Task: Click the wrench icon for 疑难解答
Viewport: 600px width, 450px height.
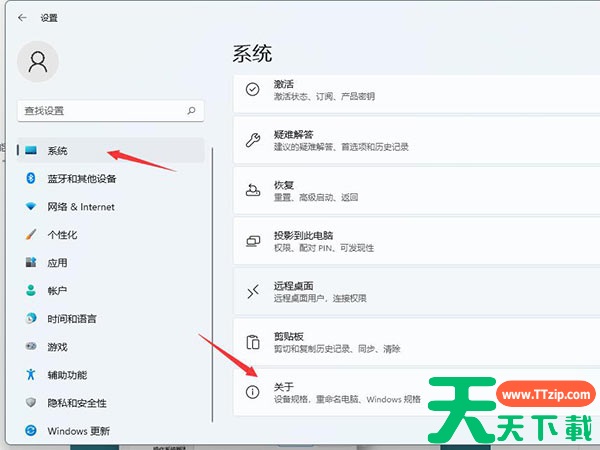Action: (x=253, y=140)
